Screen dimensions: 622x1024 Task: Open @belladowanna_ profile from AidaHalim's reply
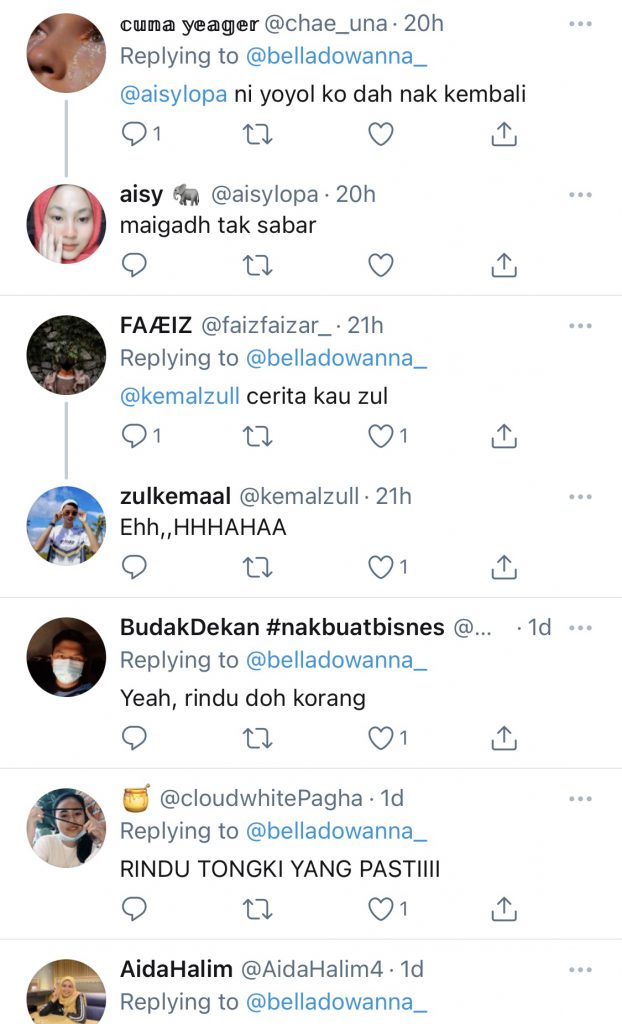click(336, 1002)
